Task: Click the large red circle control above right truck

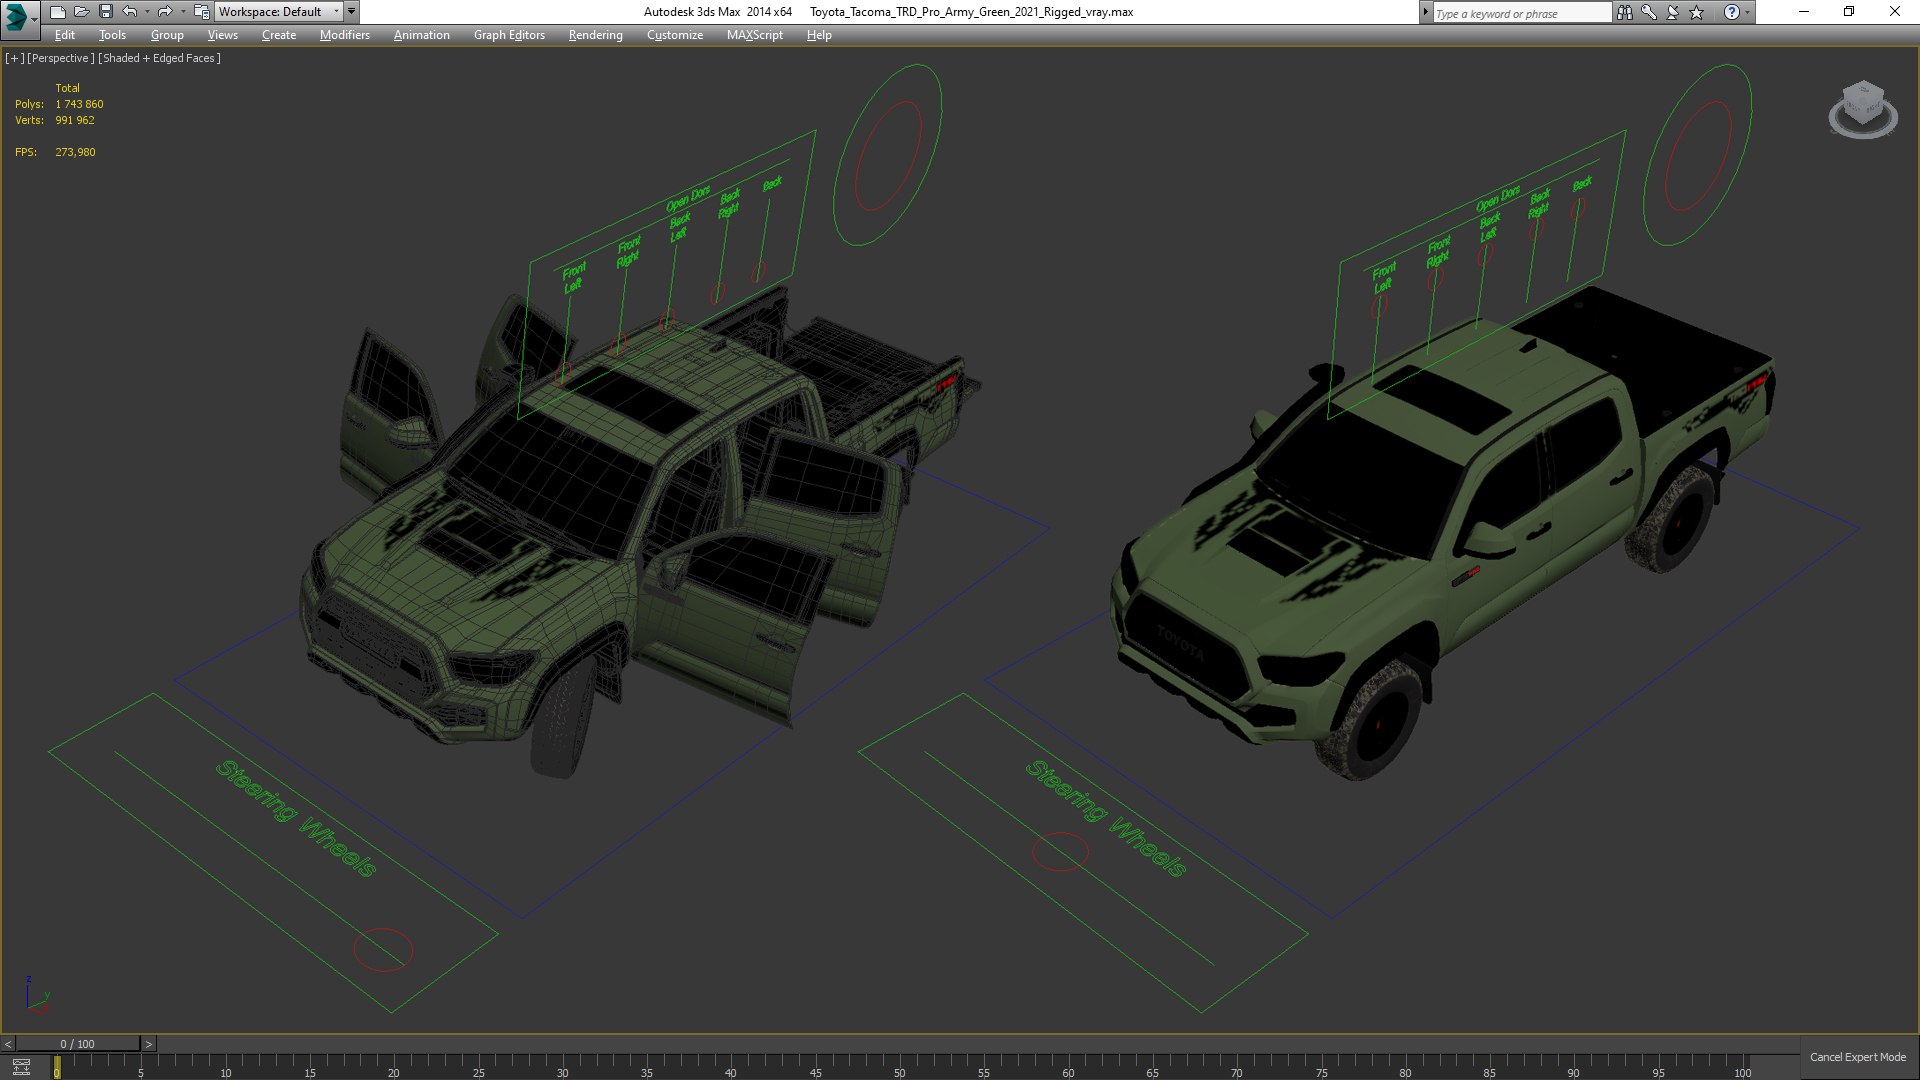Action: pyautogui.click(x=1698, y=155)
